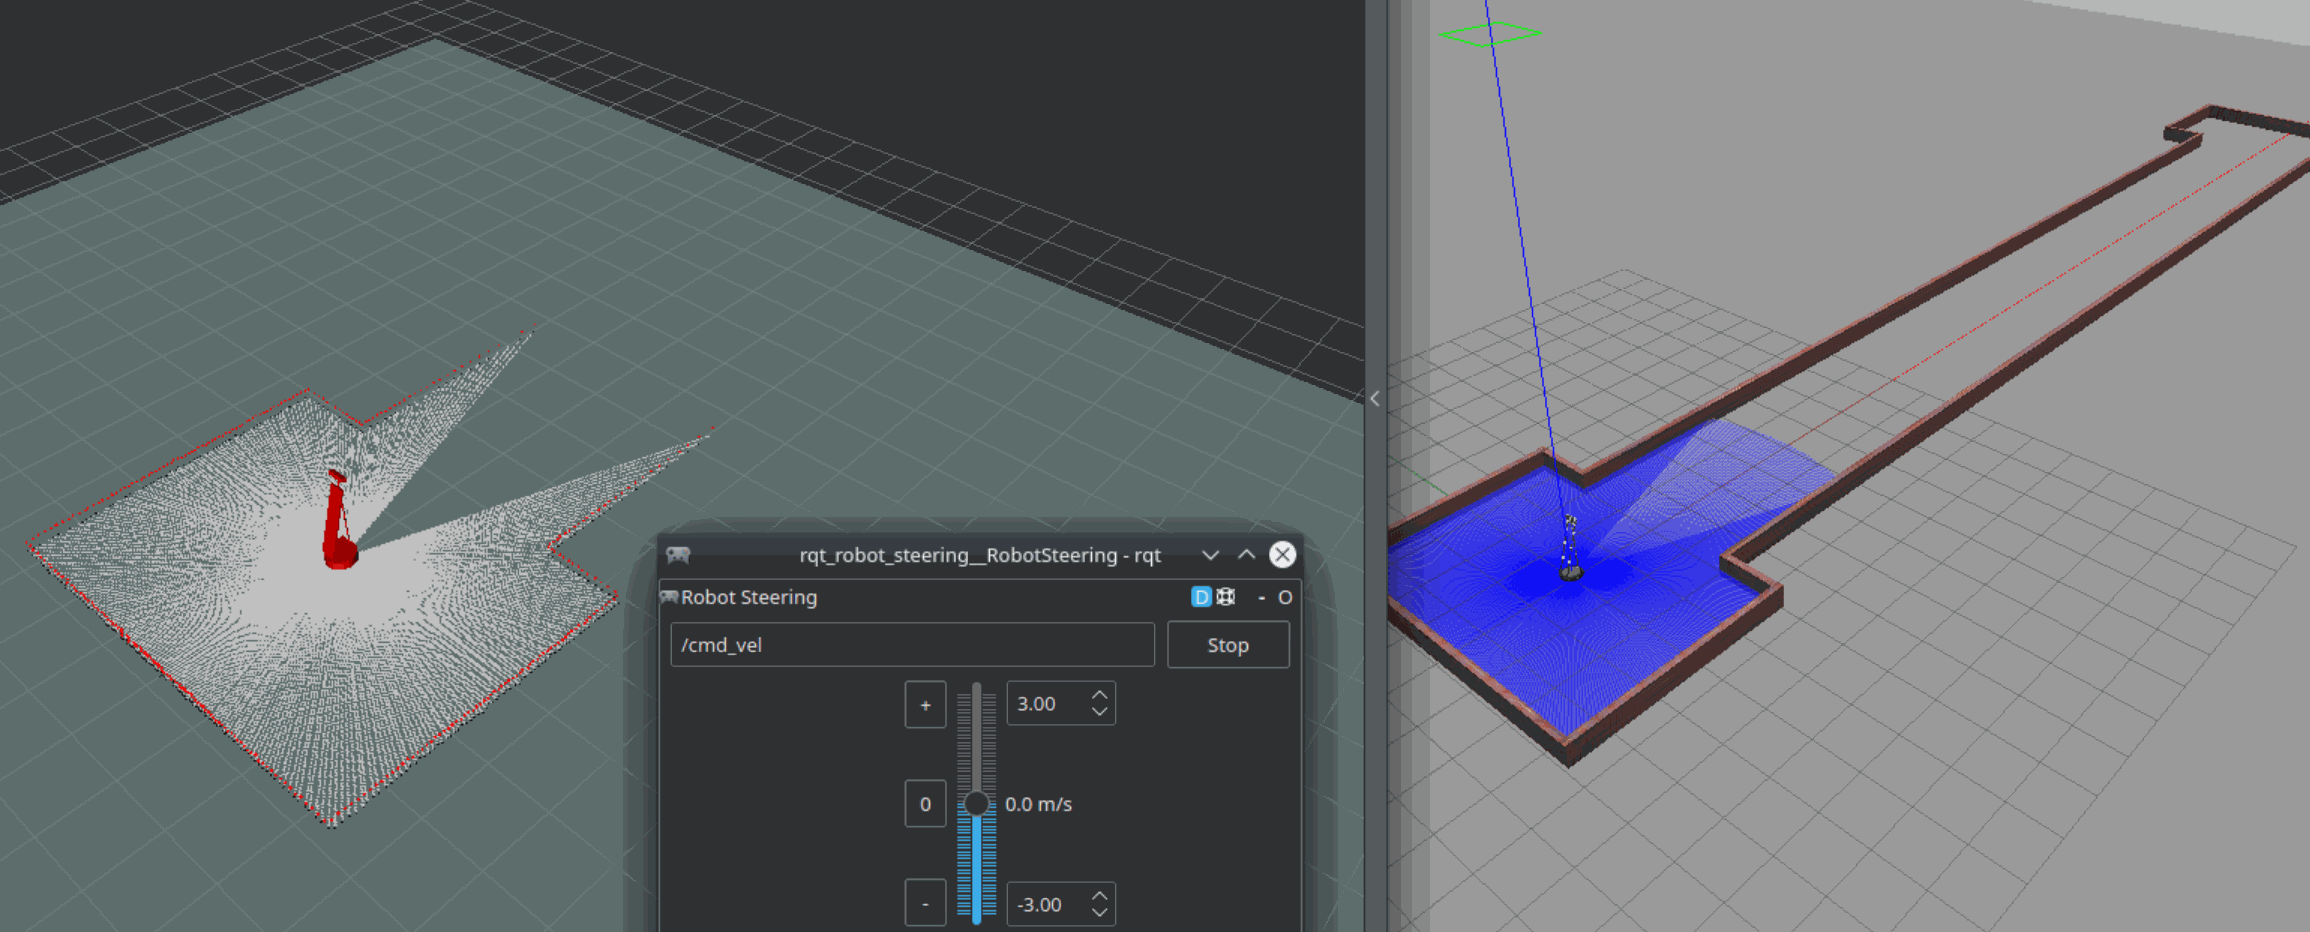Screen dimensions: 2310x932
Task: Increment the 3.00 maximum speed spinbox
Action: (x=1099, y=696)
